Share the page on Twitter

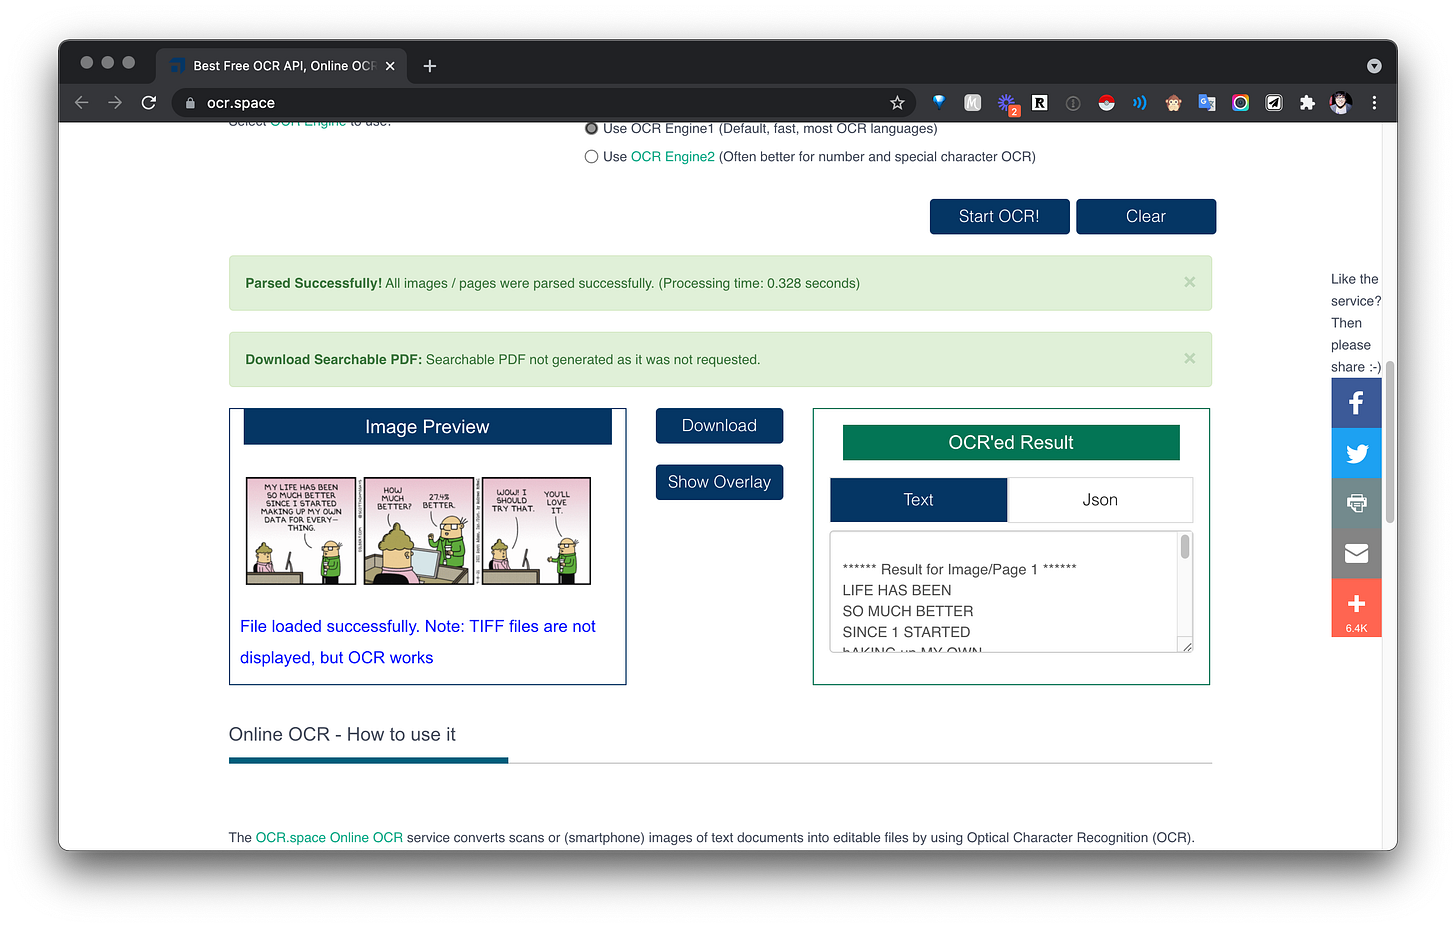pos(1356,453)
